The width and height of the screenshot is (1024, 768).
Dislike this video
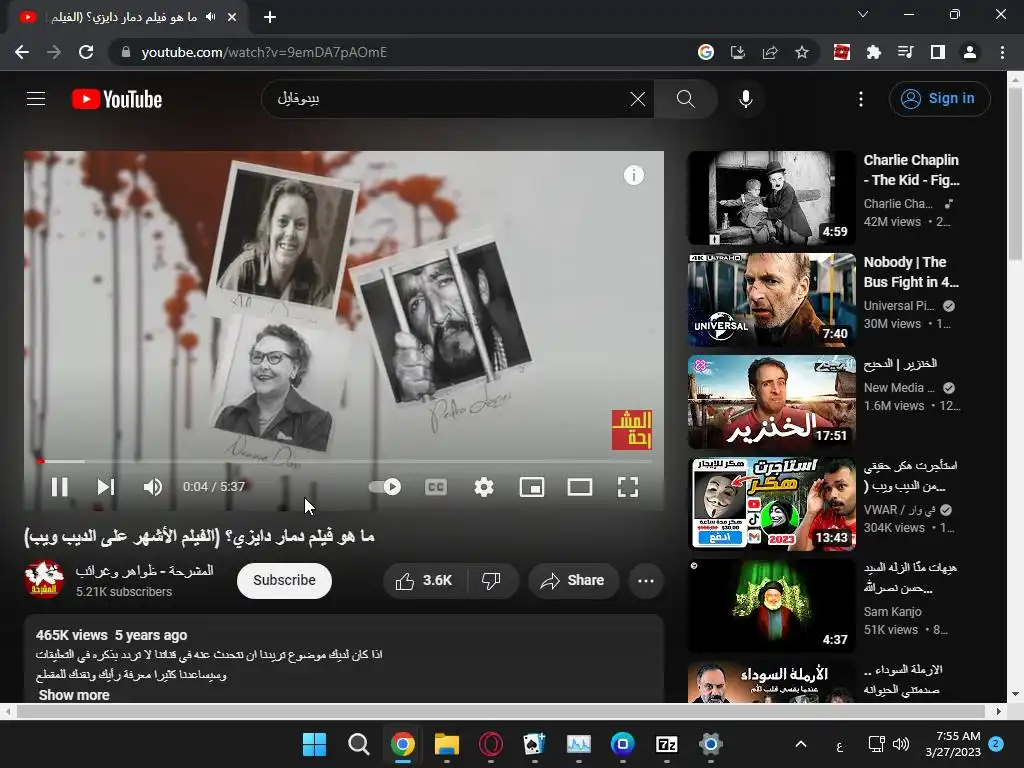(x=491, y=580)
